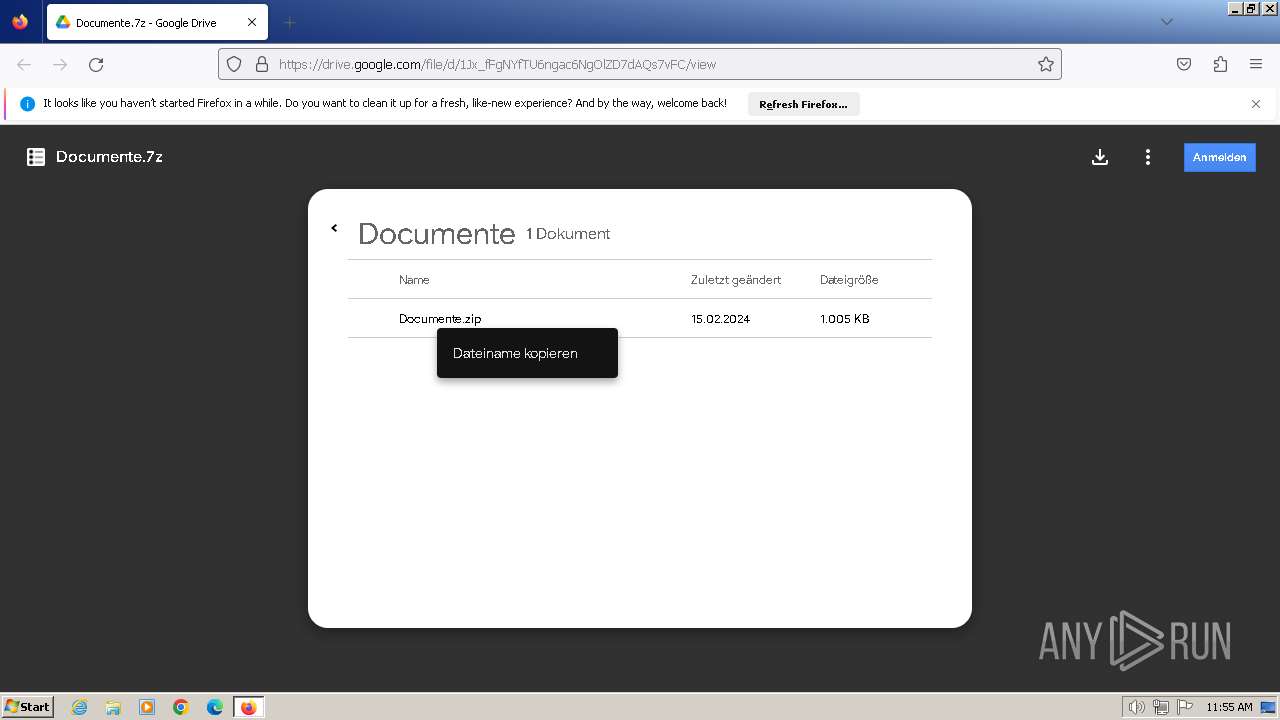Launch Microsoft Edge from taskbar

(215, 707)
